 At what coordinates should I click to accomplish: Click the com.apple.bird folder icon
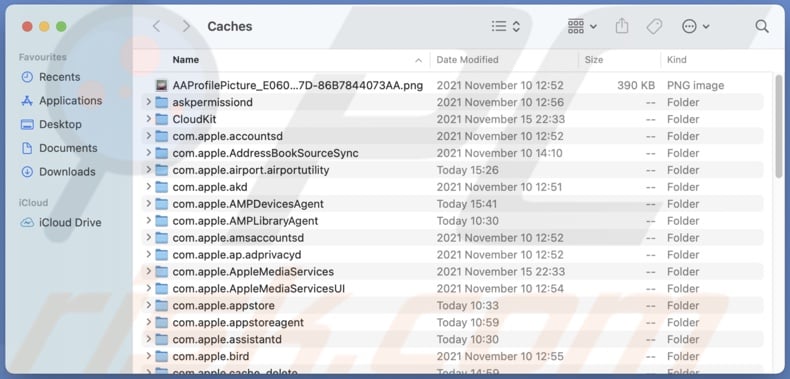coord(161,356)
